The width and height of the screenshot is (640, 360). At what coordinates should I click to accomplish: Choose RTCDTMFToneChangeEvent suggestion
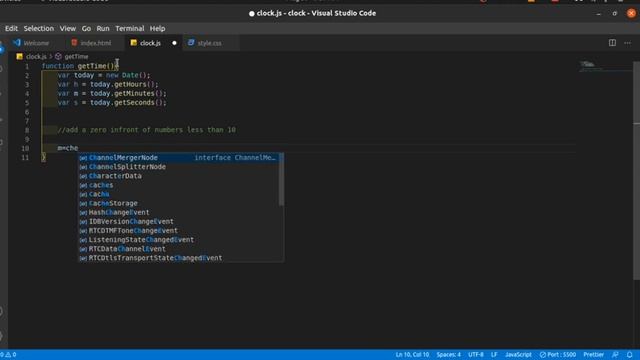coord(179,231)
